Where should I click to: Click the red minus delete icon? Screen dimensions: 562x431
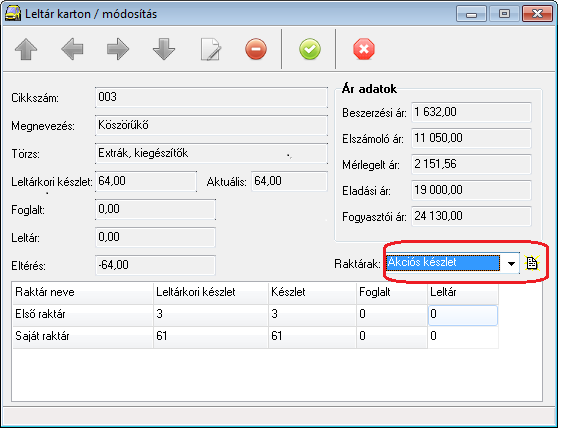click(256, 49)
